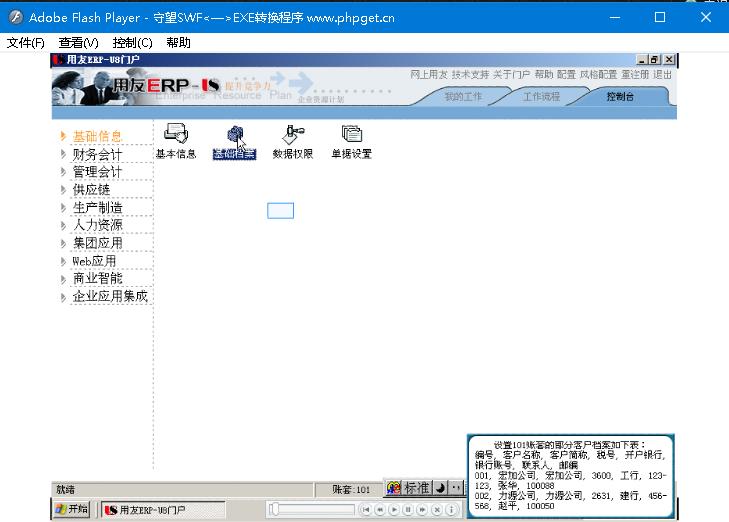Expand the 集团应用 arrow
This screenshot has height=522, width=729.
click(x=63, y=243)
